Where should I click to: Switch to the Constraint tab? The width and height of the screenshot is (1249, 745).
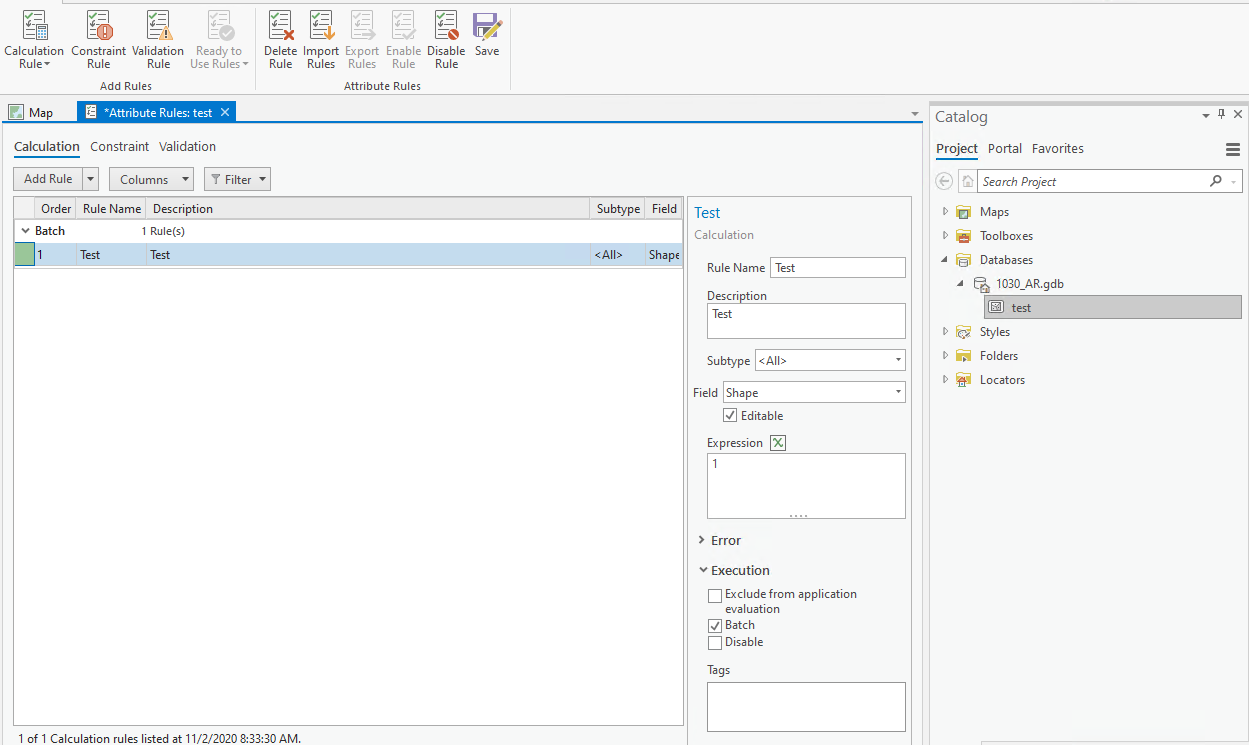[x=119, y=147]
